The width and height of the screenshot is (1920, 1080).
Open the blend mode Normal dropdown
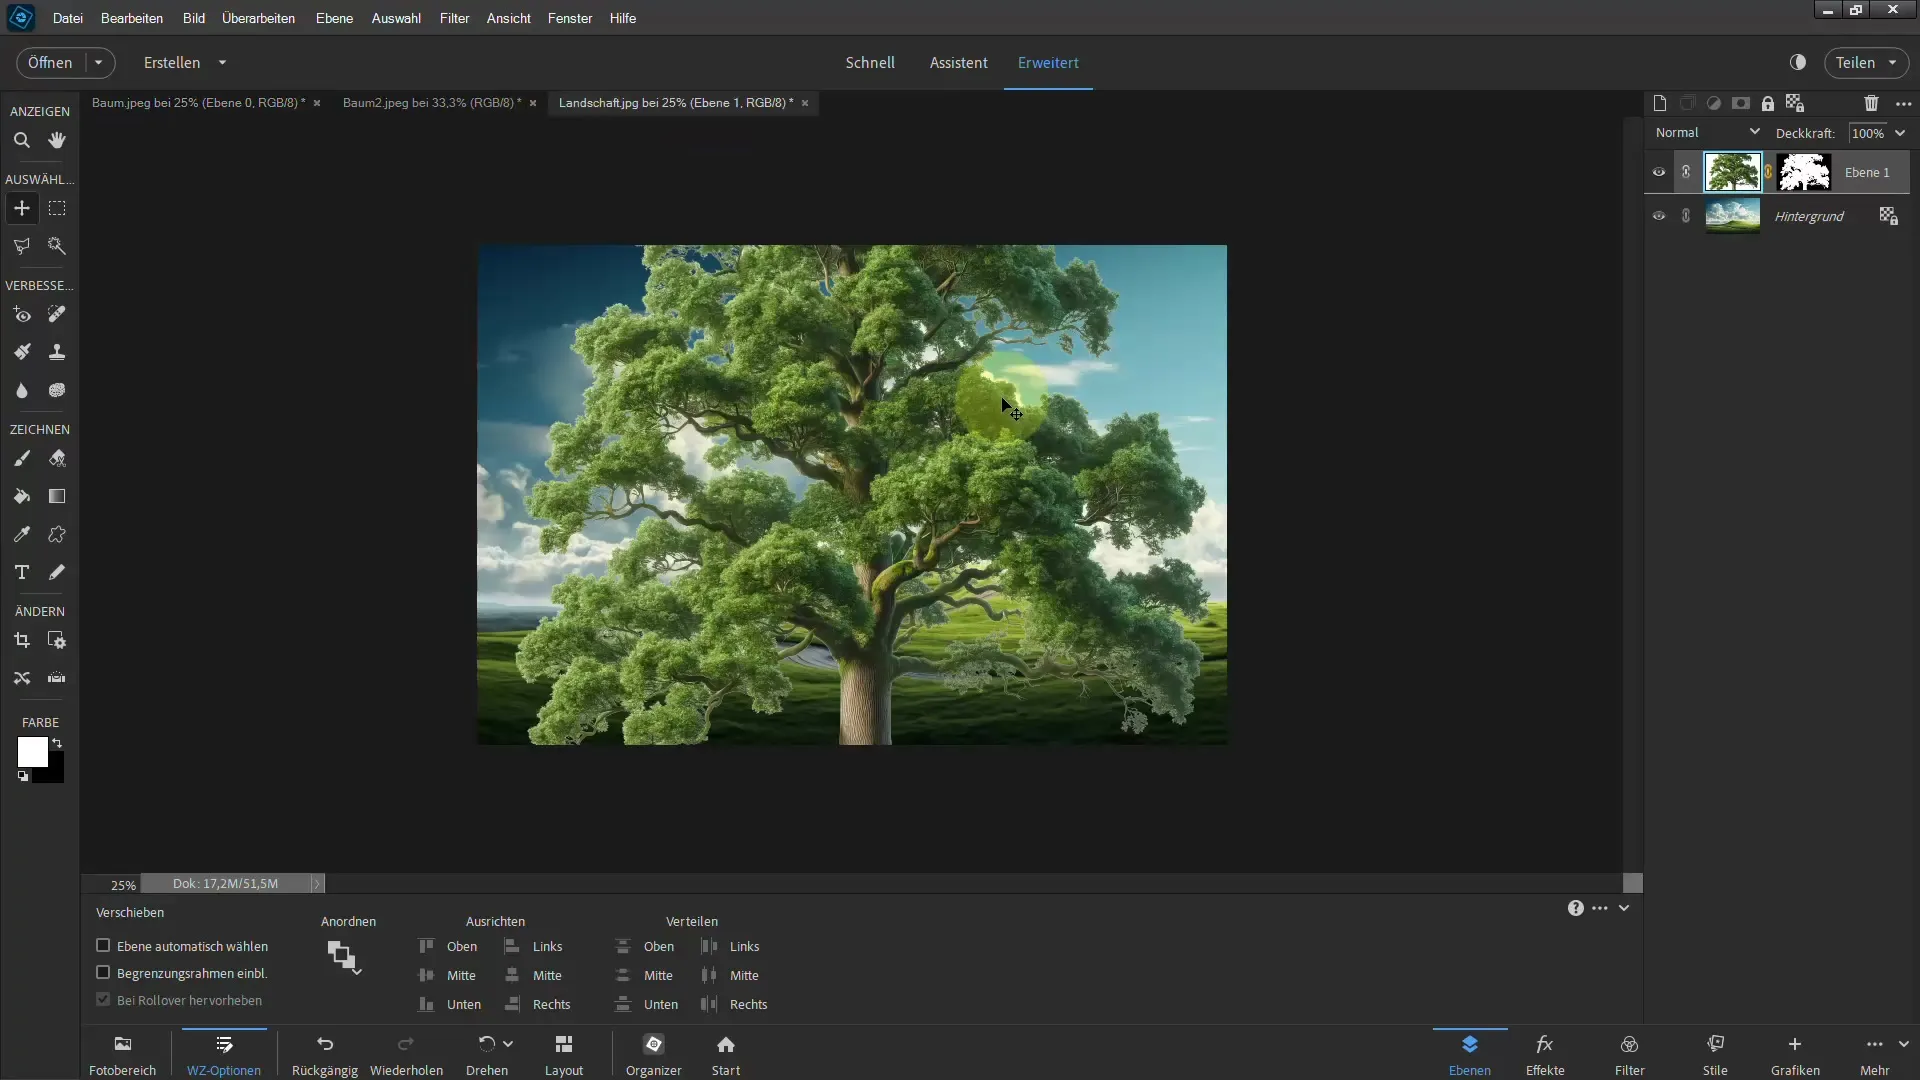(1707, 132)
